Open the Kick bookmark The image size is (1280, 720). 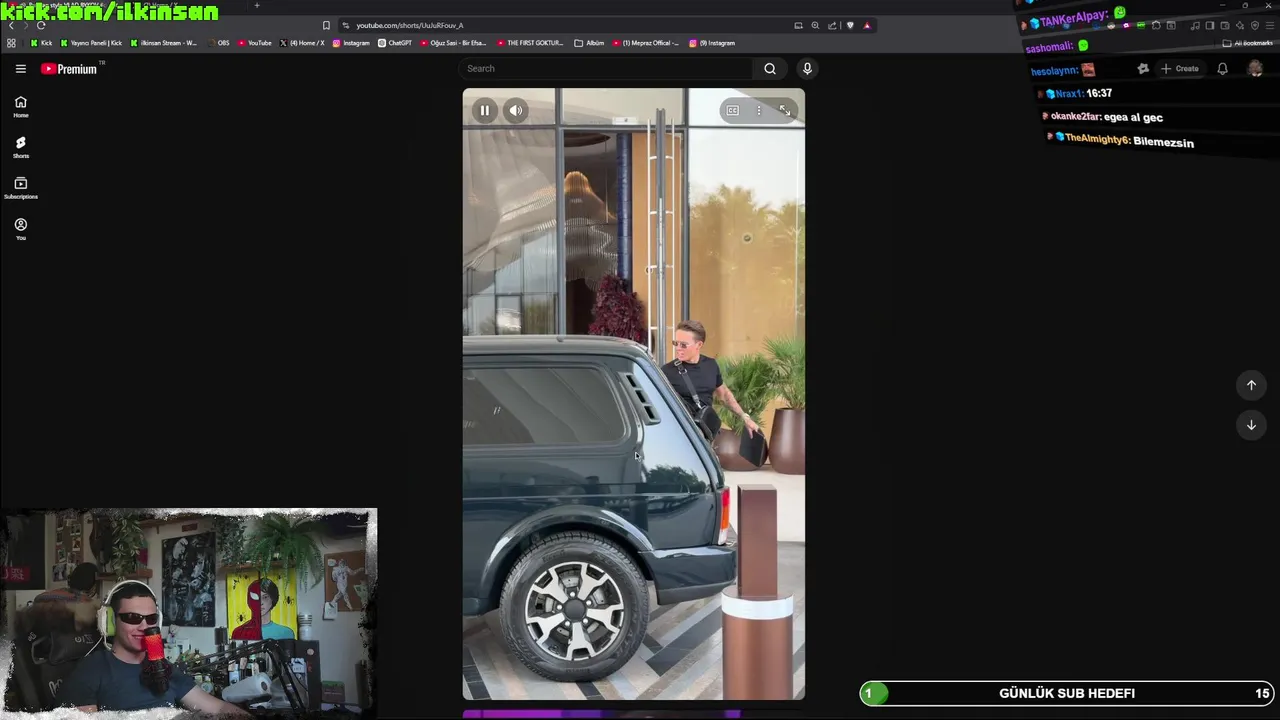41,43
